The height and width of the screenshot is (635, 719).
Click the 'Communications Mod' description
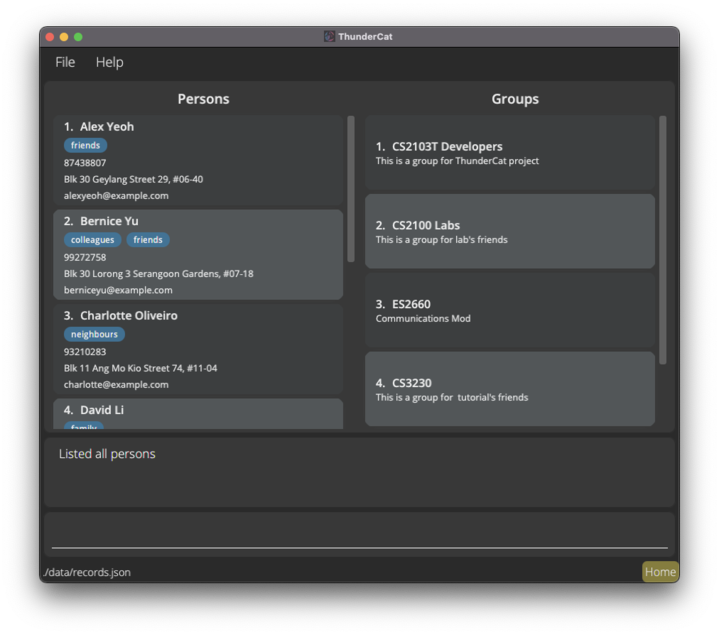click(x=423, y=319)
